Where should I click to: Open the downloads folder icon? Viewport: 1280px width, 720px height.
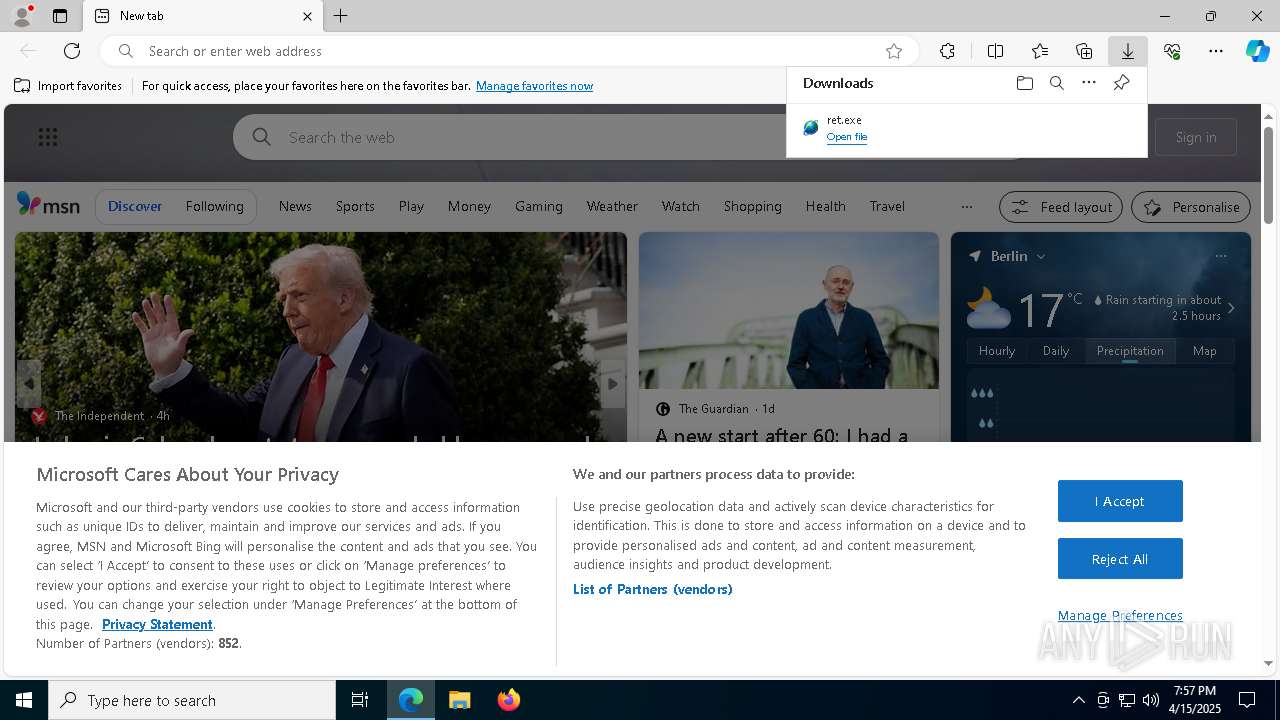[1024, 83]
